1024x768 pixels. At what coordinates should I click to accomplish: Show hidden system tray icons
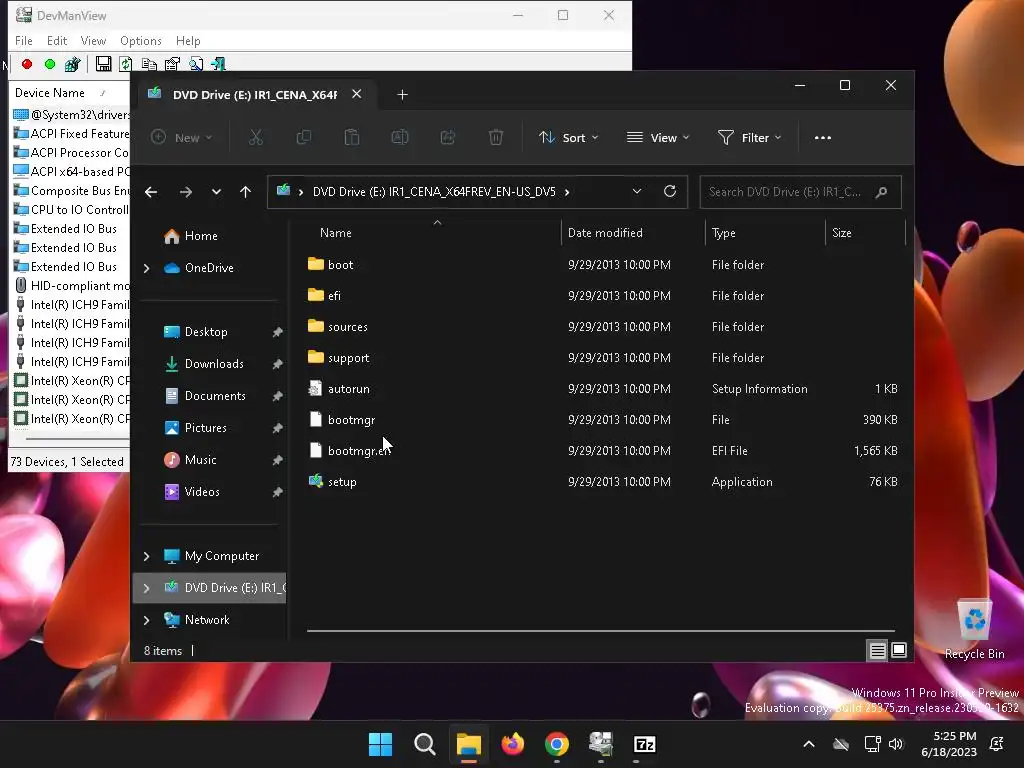tap(808, 744)
